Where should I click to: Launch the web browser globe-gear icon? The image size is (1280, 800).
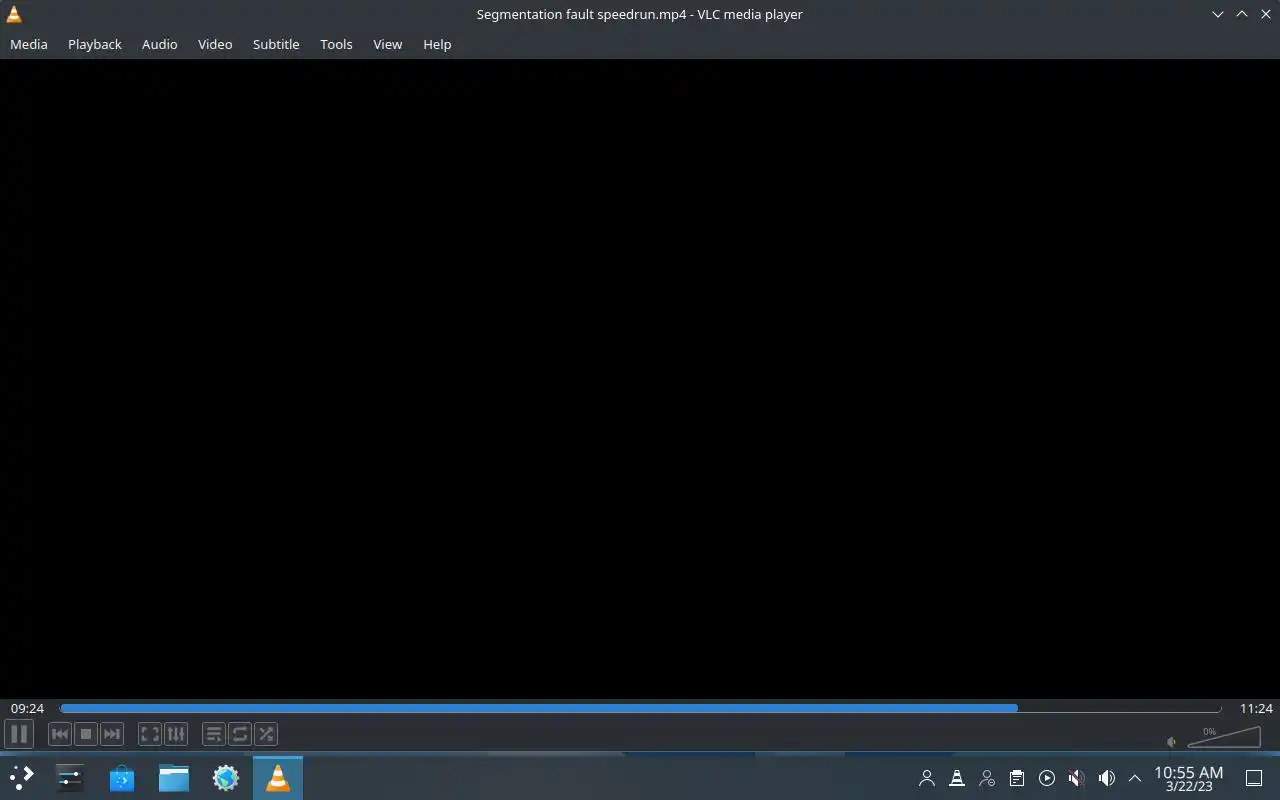(226, 777)
